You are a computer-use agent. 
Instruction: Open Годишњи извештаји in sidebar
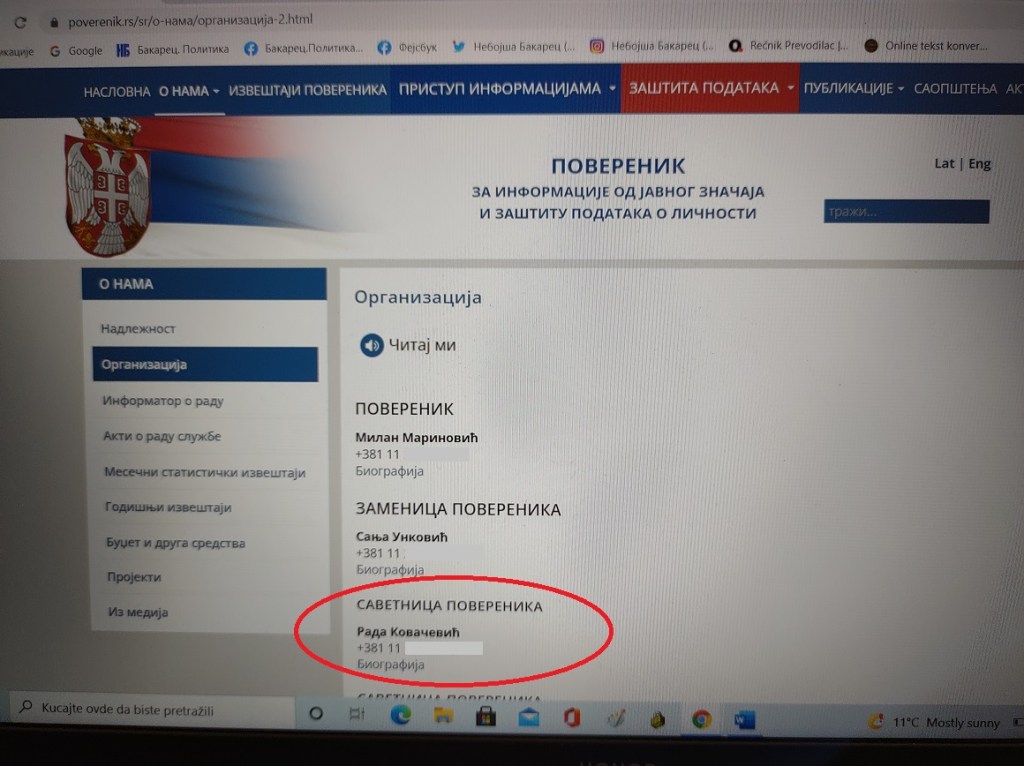coord(168,507)
